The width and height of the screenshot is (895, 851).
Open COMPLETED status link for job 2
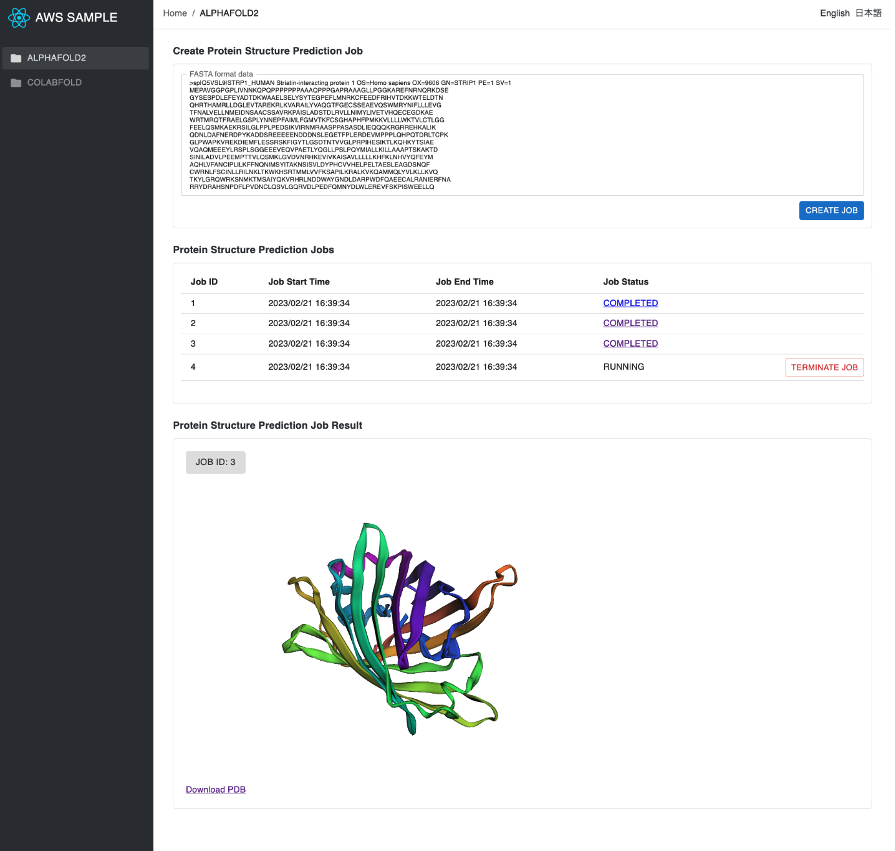coord(630,322)
